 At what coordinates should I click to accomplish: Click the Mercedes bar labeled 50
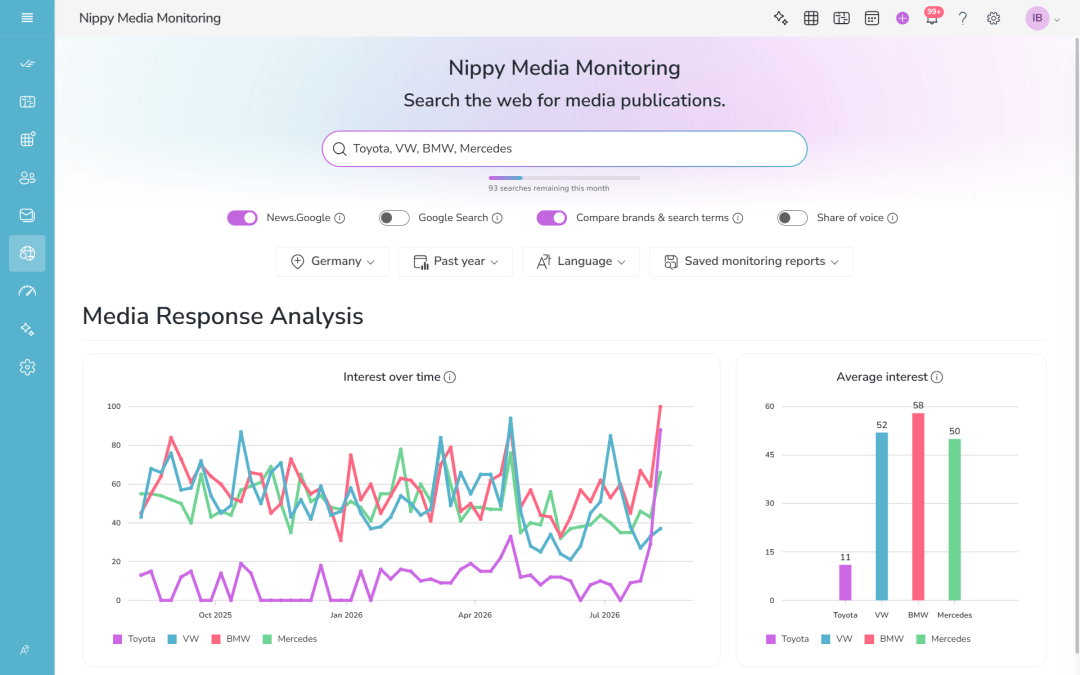click(955, 520)
